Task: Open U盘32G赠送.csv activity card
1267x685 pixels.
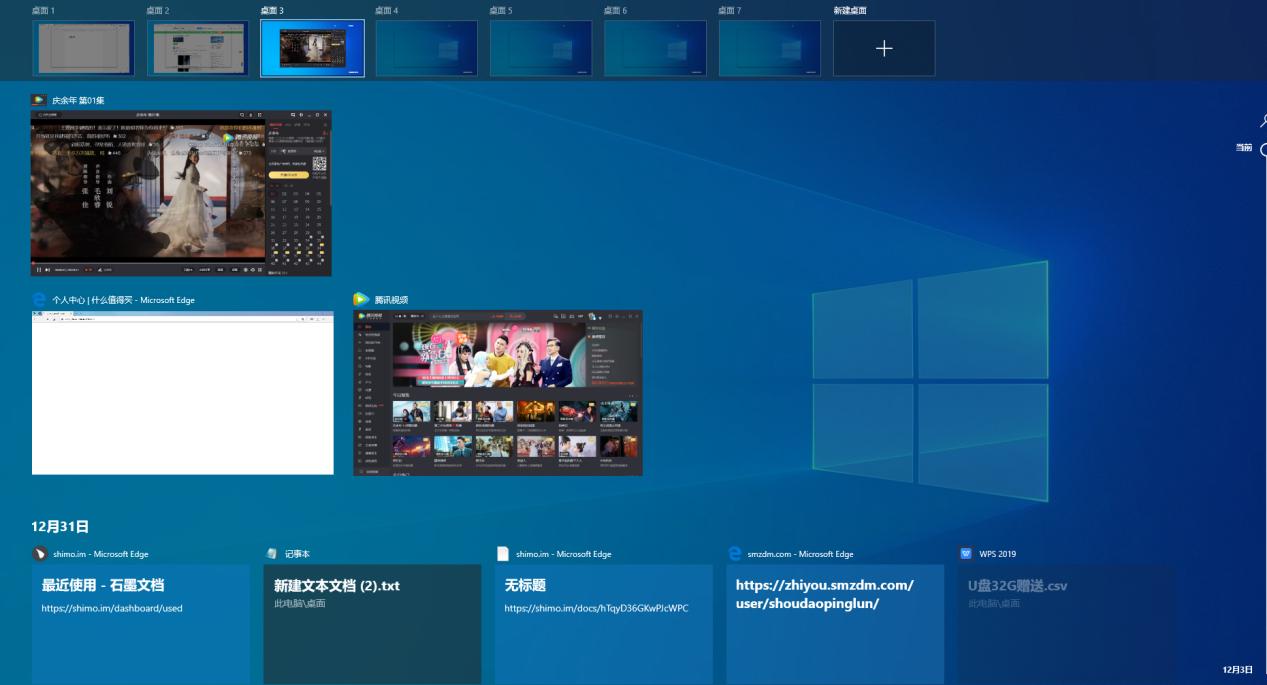Action: (x=1066, y=620)
